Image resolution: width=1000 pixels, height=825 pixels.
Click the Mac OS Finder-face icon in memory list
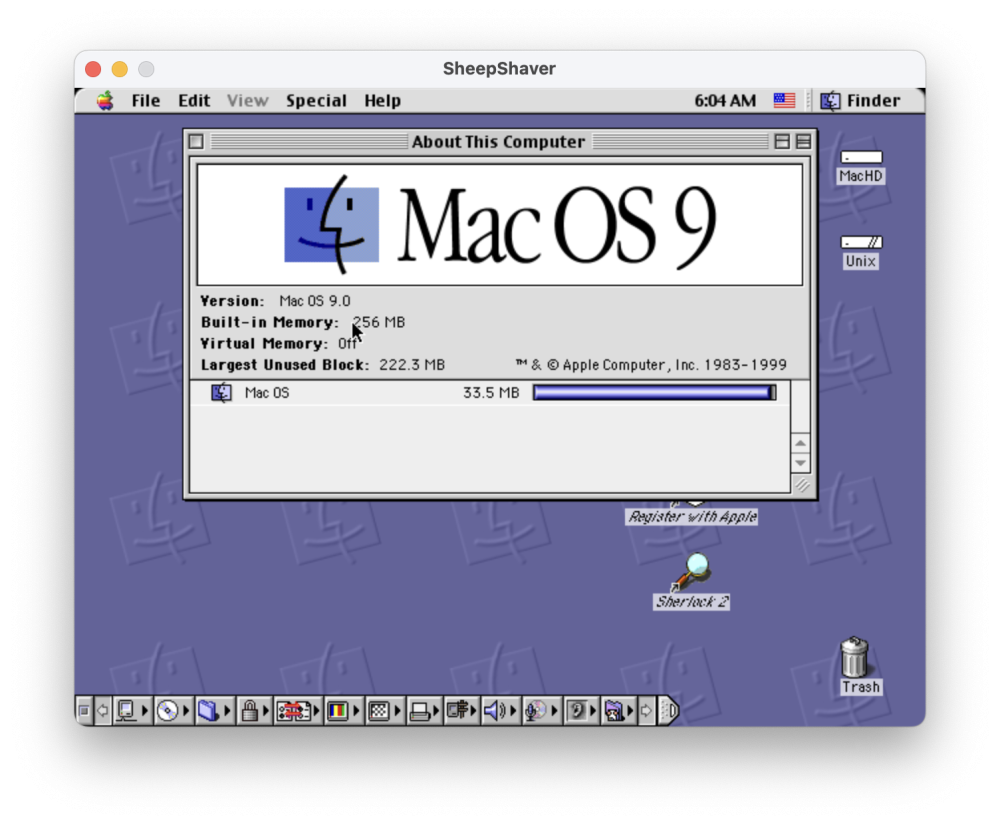221,393
